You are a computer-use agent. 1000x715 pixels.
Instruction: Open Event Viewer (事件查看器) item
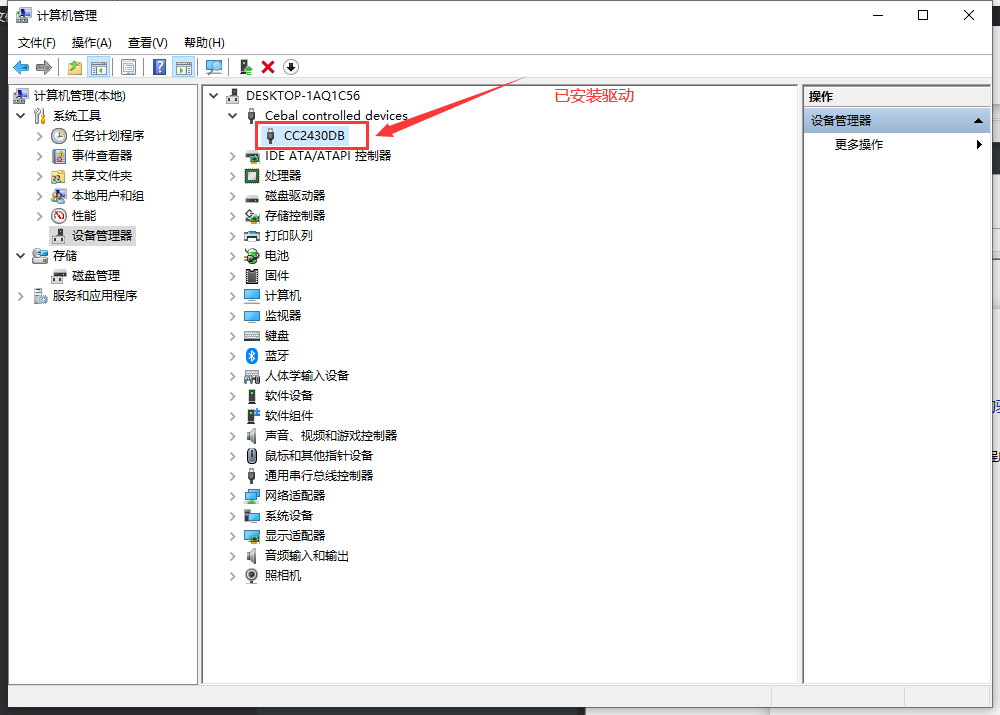102,156
